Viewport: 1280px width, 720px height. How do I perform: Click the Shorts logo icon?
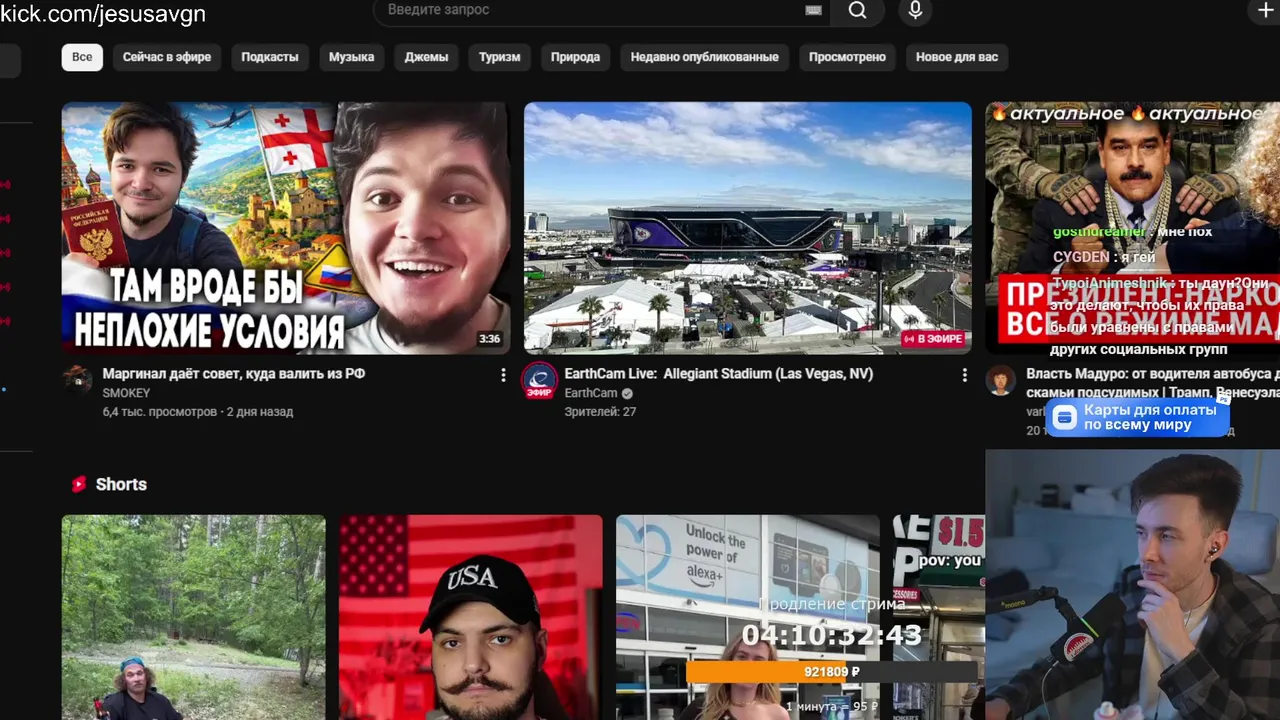[79, 484]
